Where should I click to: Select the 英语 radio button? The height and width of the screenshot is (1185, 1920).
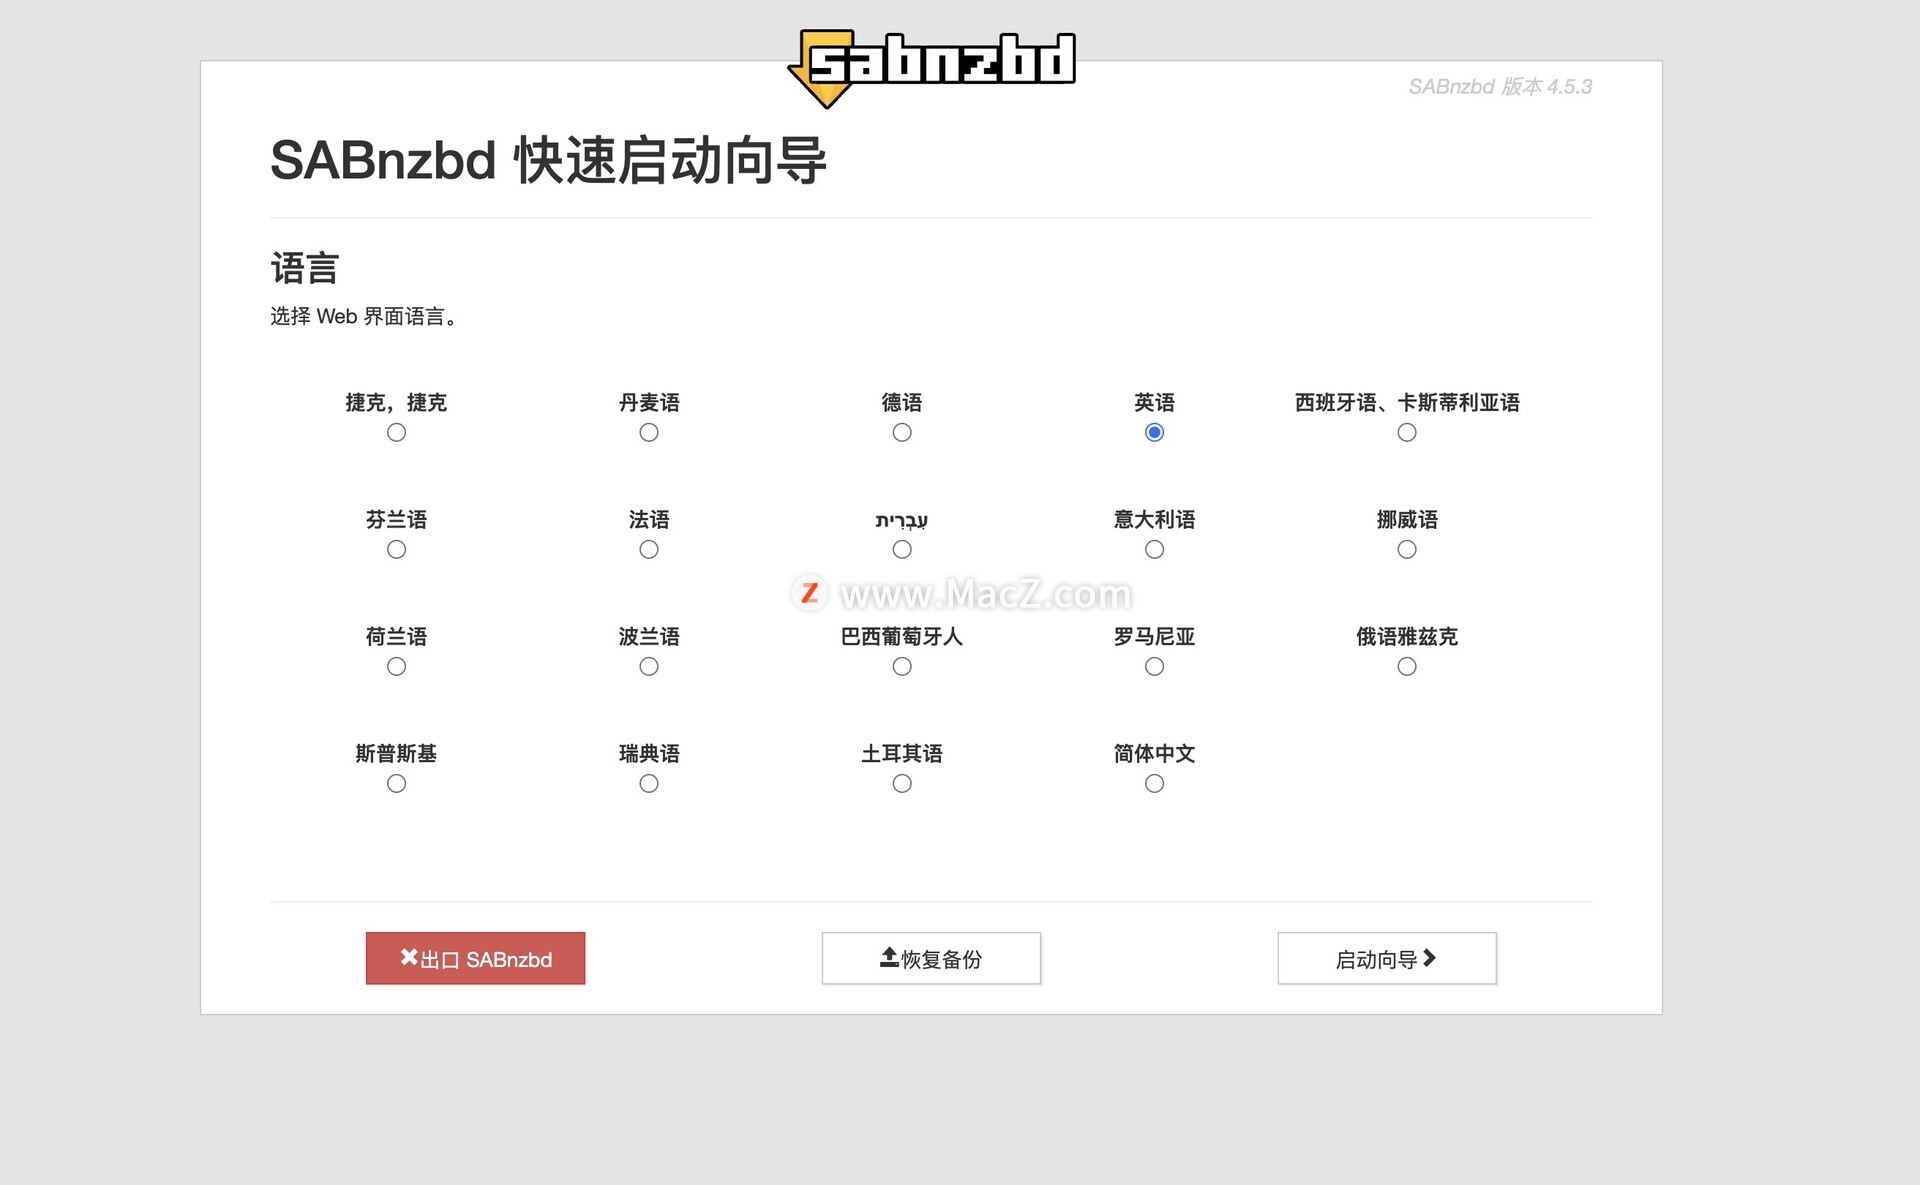1154,433
